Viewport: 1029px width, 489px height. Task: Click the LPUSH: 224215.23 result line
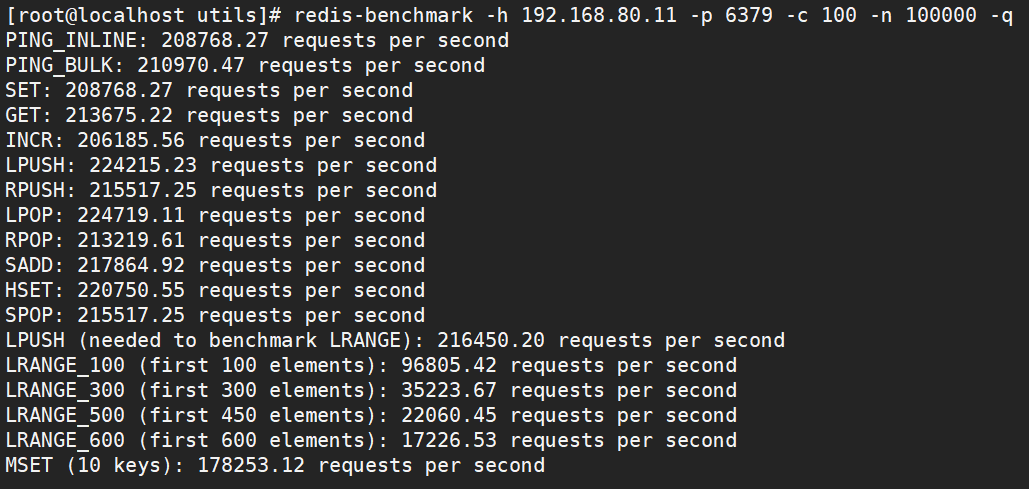point(221,165)
